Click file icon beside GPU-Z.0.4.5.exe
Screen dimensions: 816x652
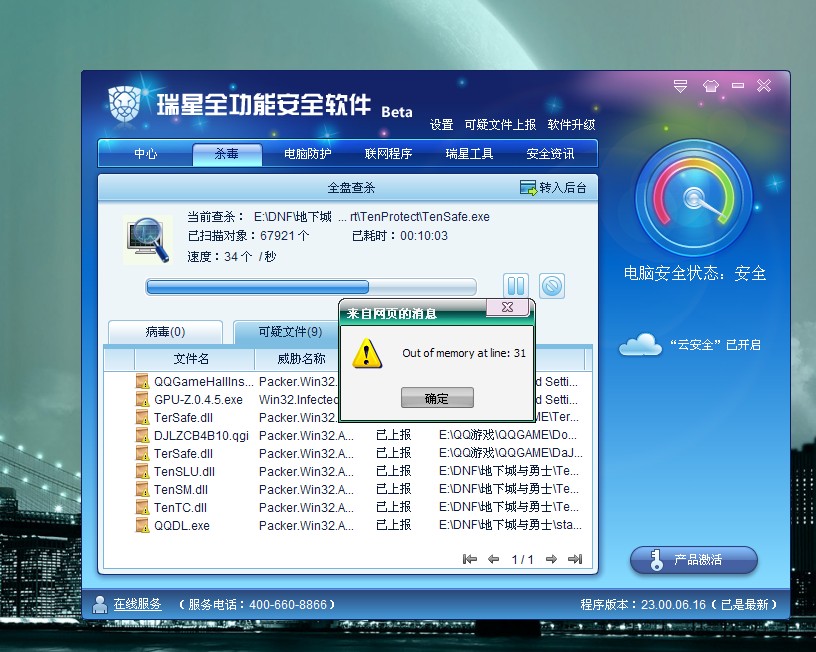(143, 400)
